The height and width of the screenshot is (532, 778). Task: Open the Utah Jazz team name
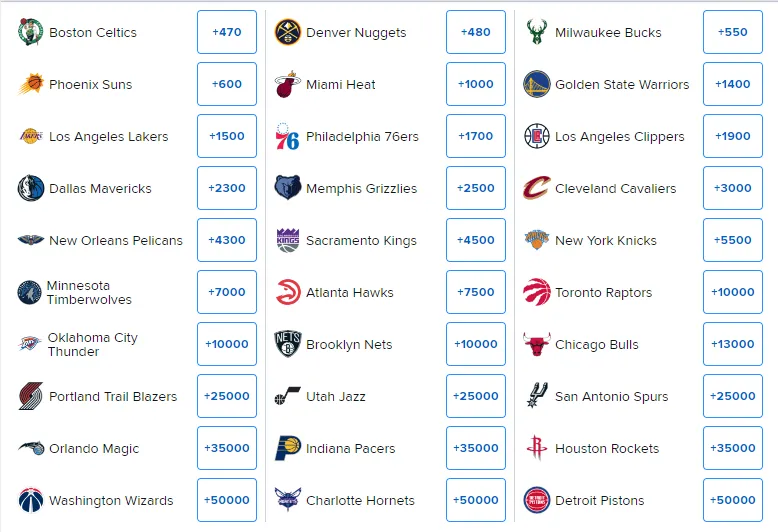pyautogui.click(x=336, y=397)
